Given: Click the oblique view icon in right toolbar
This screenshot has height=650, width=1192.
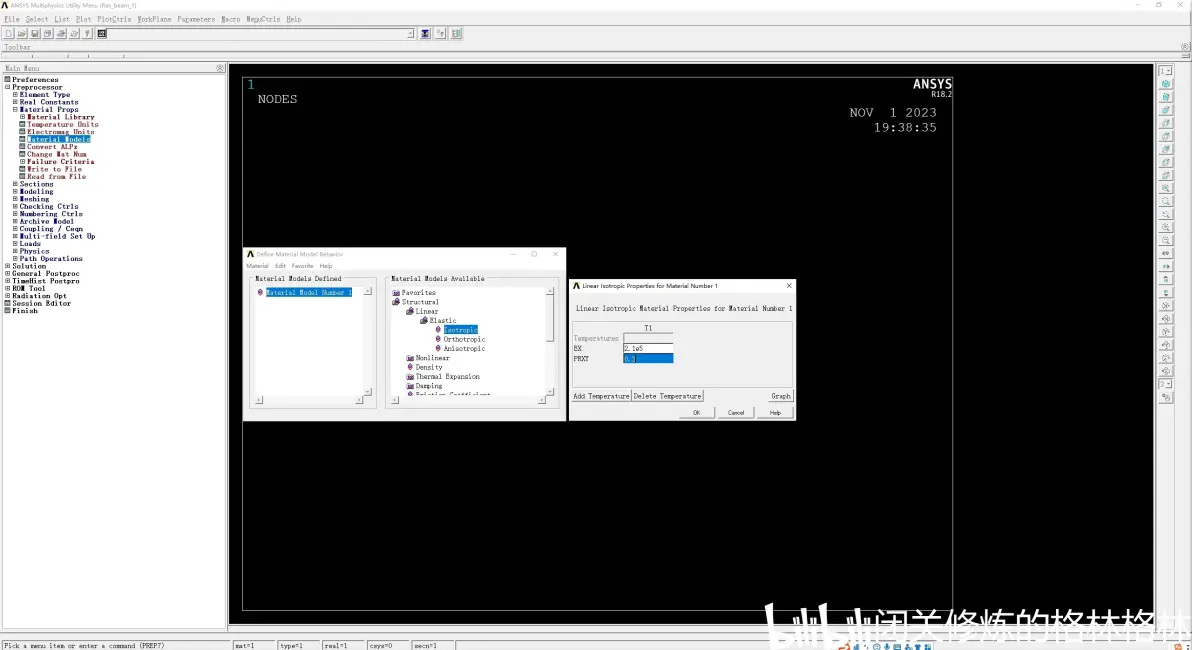Looking at the screenshot, I should pyautogui.click(x=1165, y=97).
